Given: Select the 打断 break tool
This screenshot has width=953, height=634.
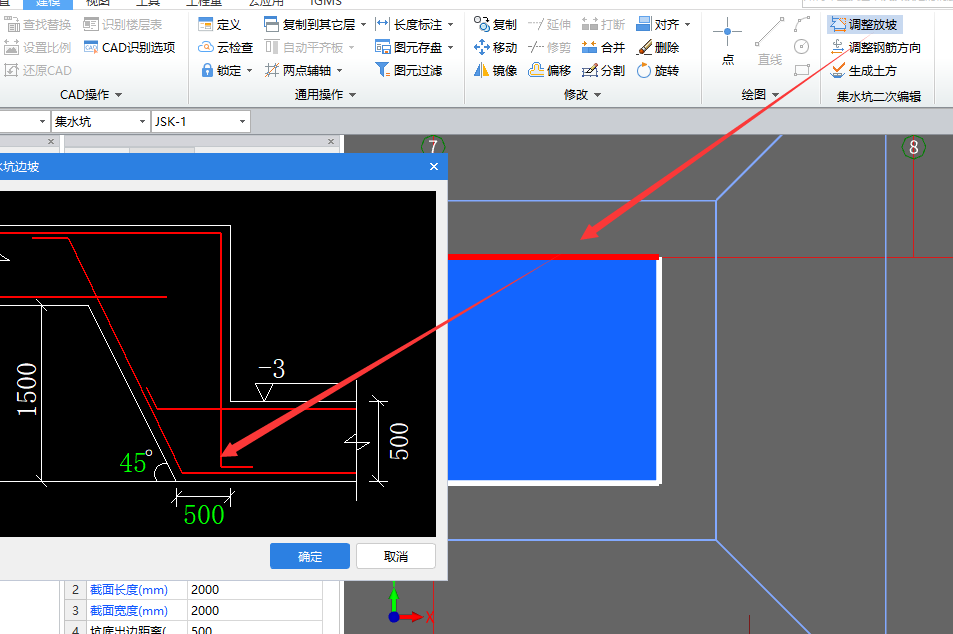Looking at the screenshot, I should pos(604,24).
